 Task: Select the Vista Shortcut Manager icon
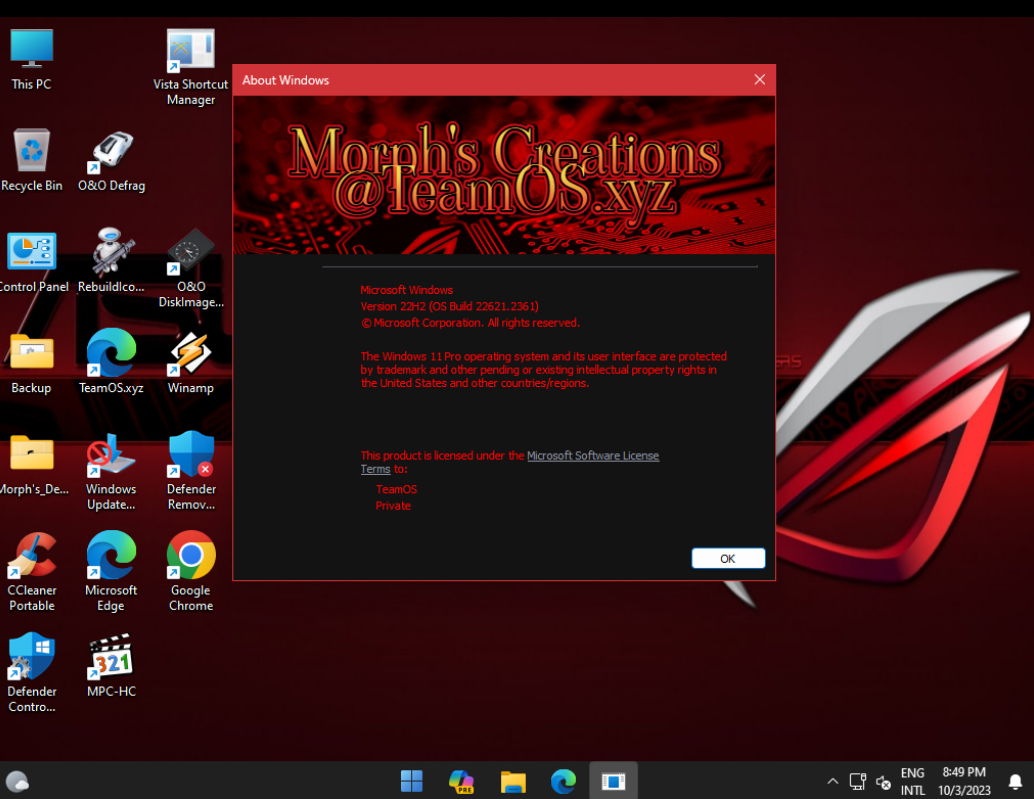[191, 67]
